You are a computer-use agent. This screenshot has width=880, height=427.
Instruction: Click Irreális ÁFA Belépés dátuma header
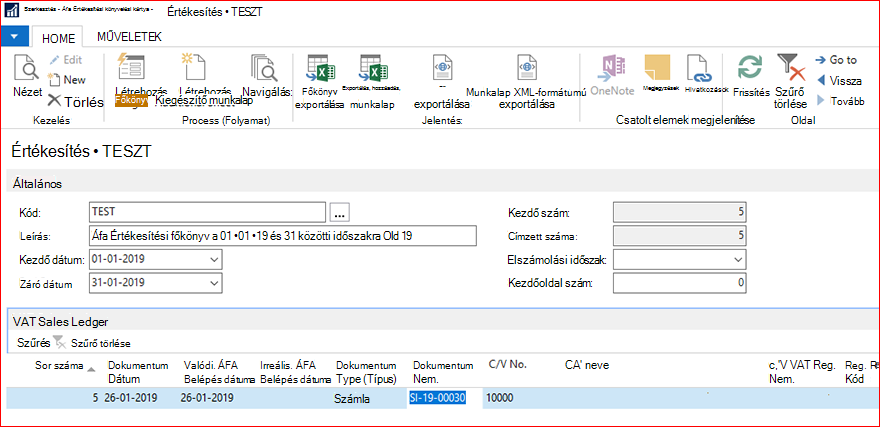(295, 372)
